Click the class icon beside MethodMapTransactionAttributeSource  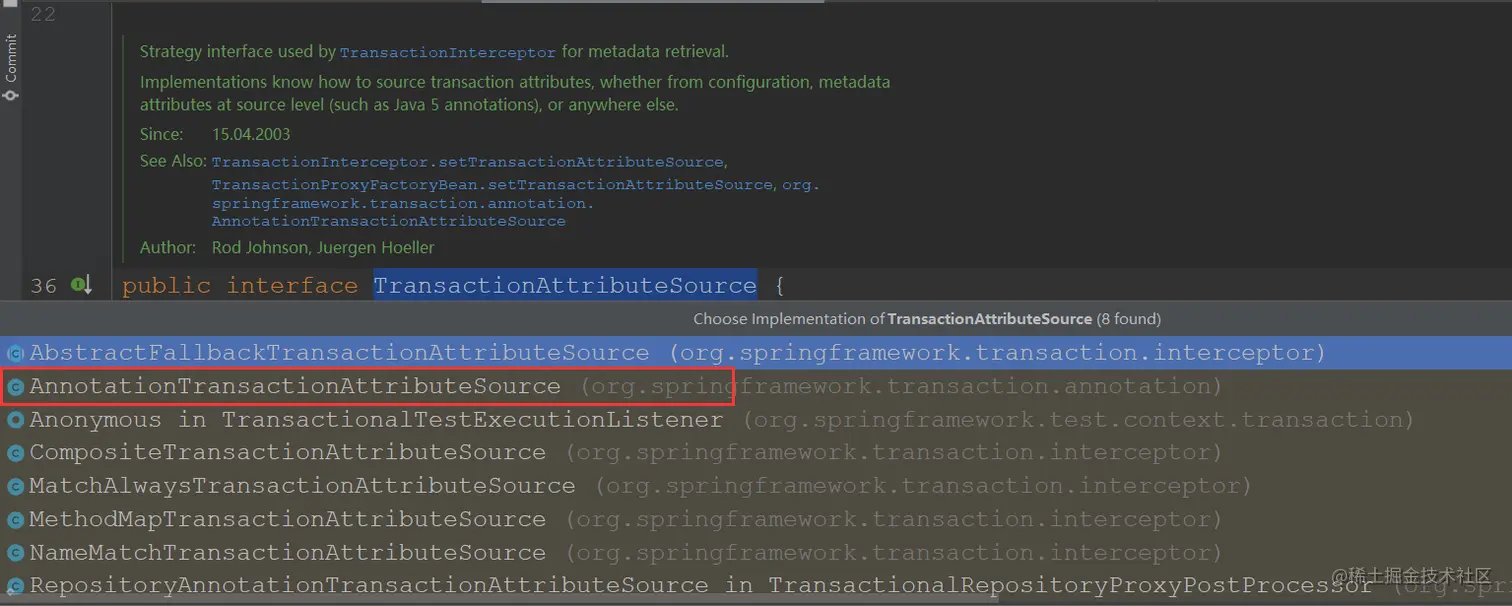coord(15,520)
